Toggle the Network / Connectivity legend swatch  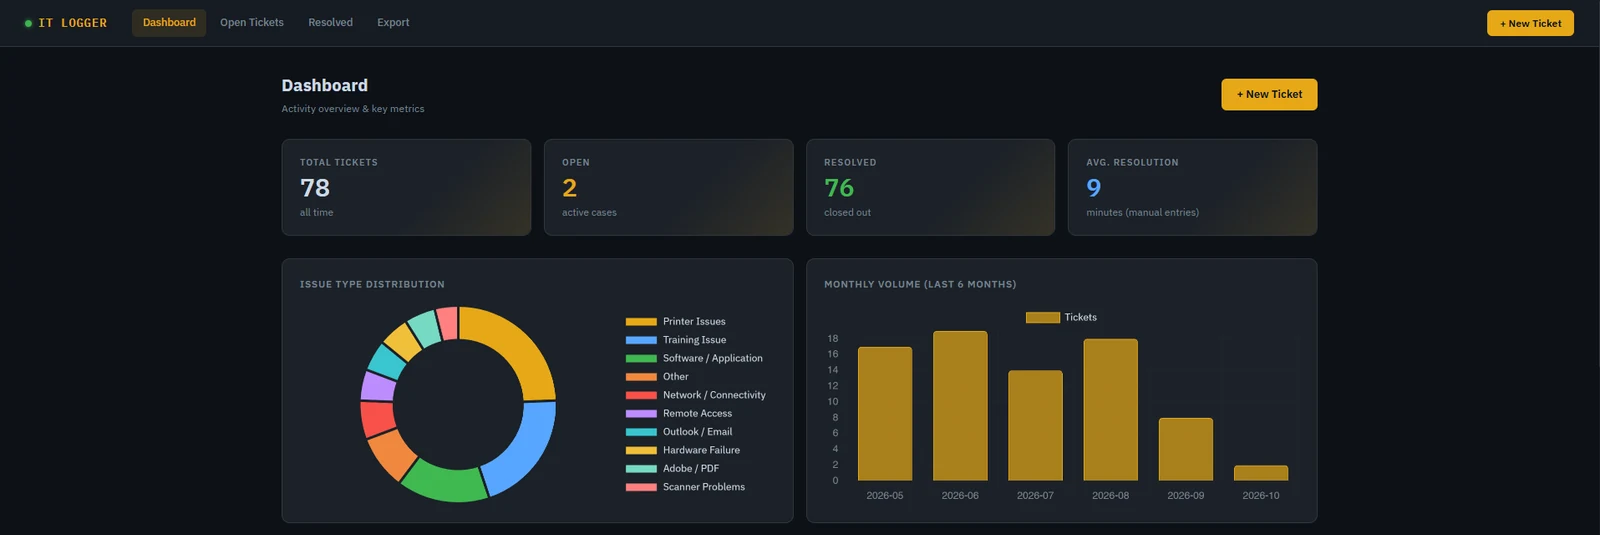pos(641,395)
